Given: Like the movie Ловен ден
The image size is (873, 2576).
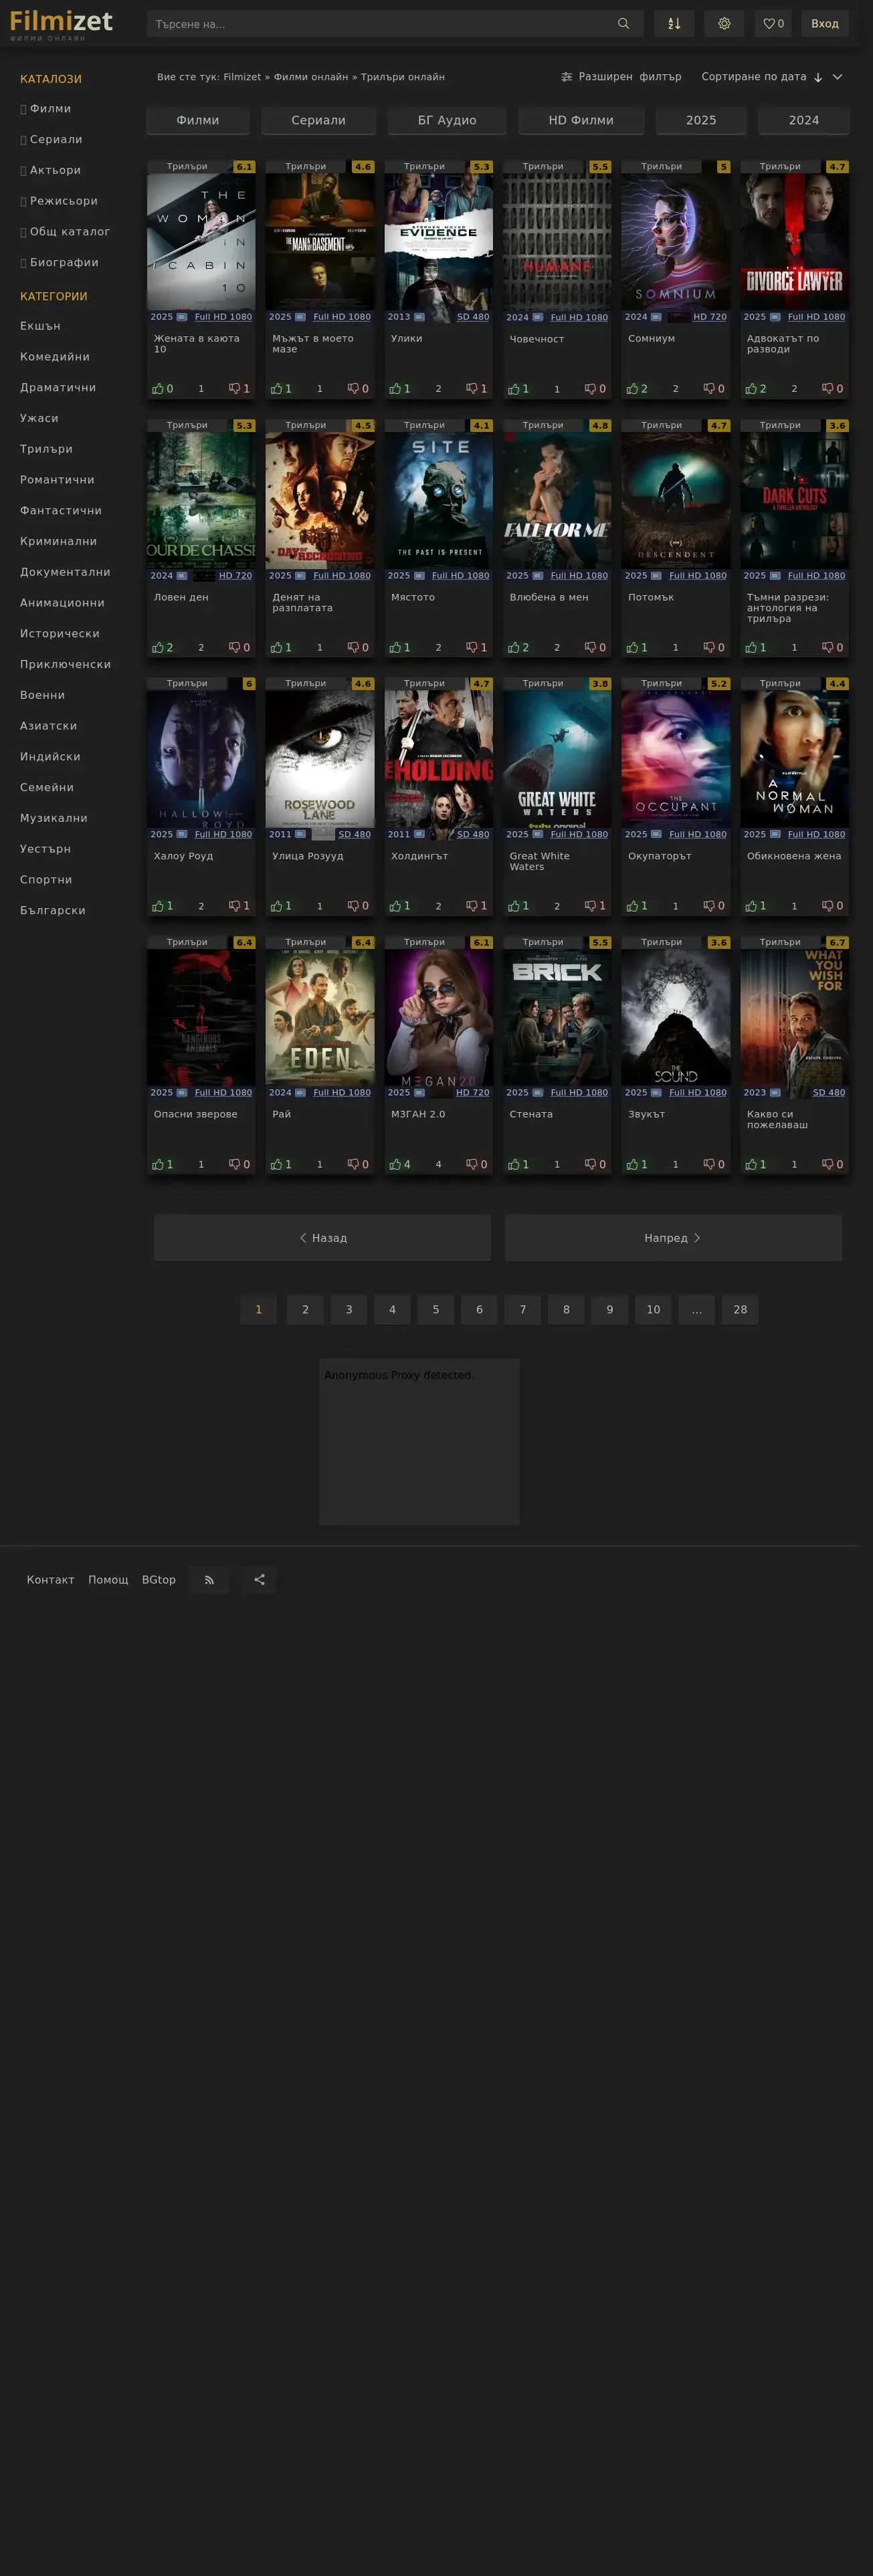Looking at the screenshot, I should tap(163, 648).
